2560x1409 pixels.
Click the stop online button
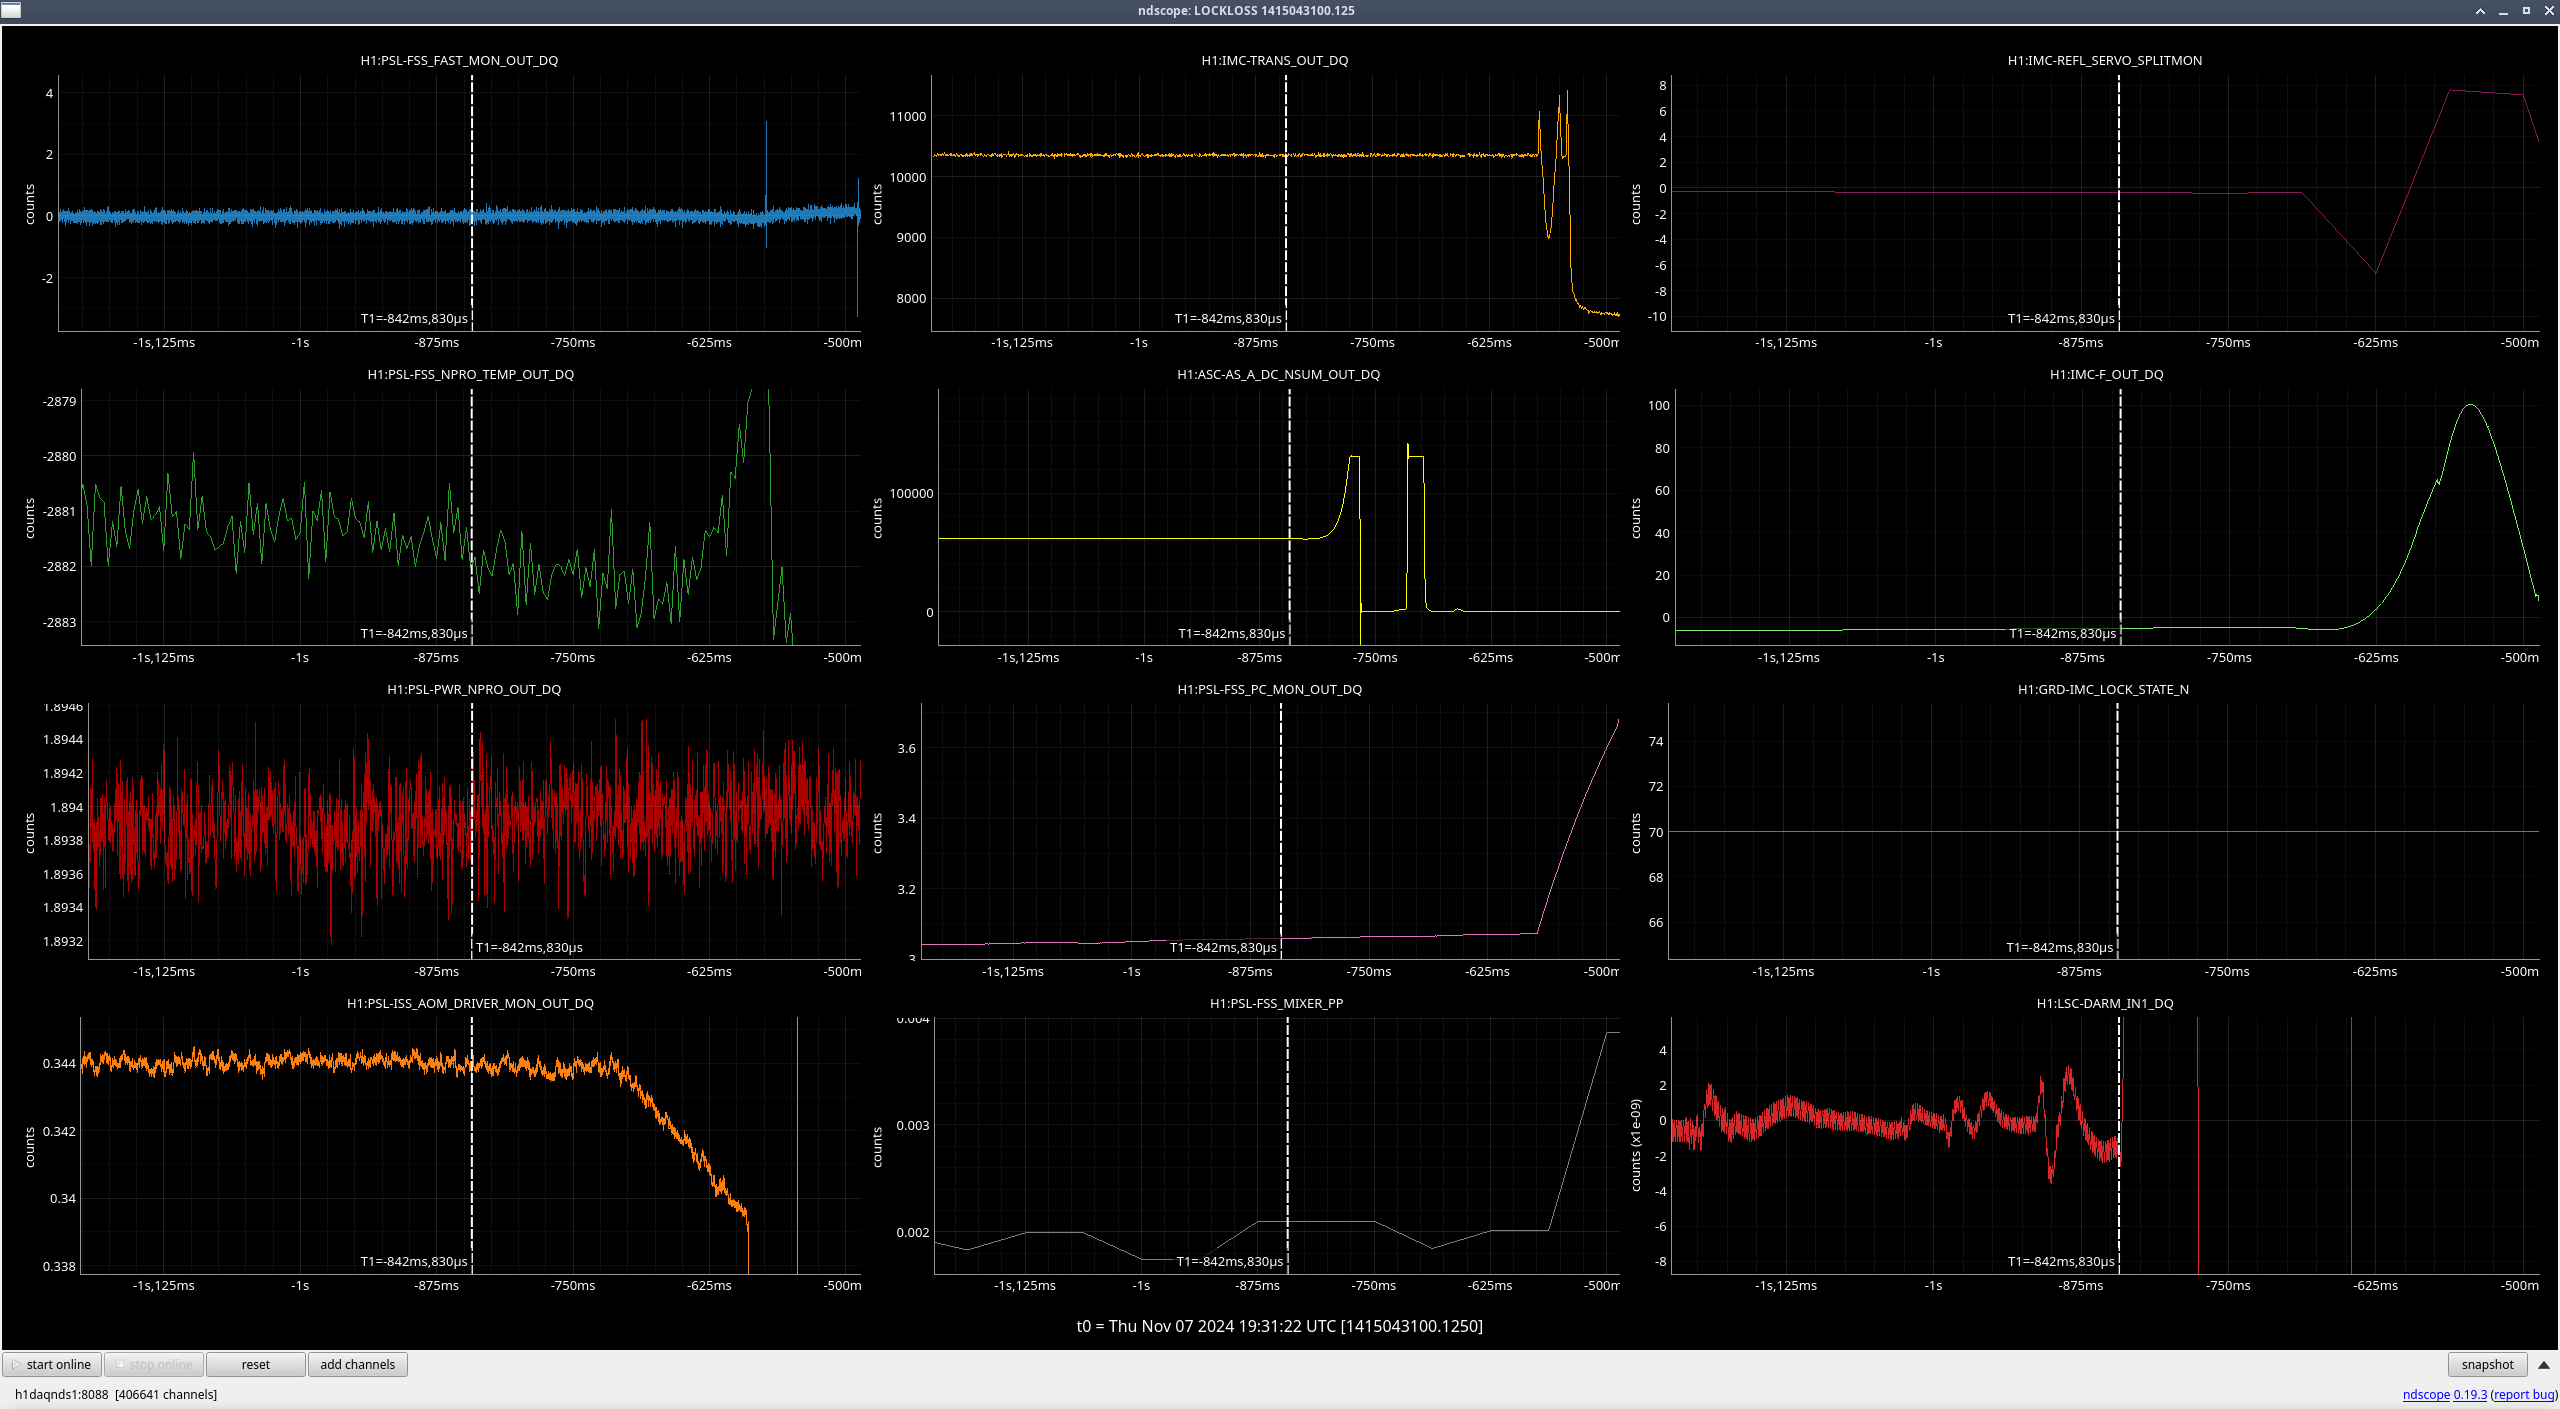[154, 1364]
